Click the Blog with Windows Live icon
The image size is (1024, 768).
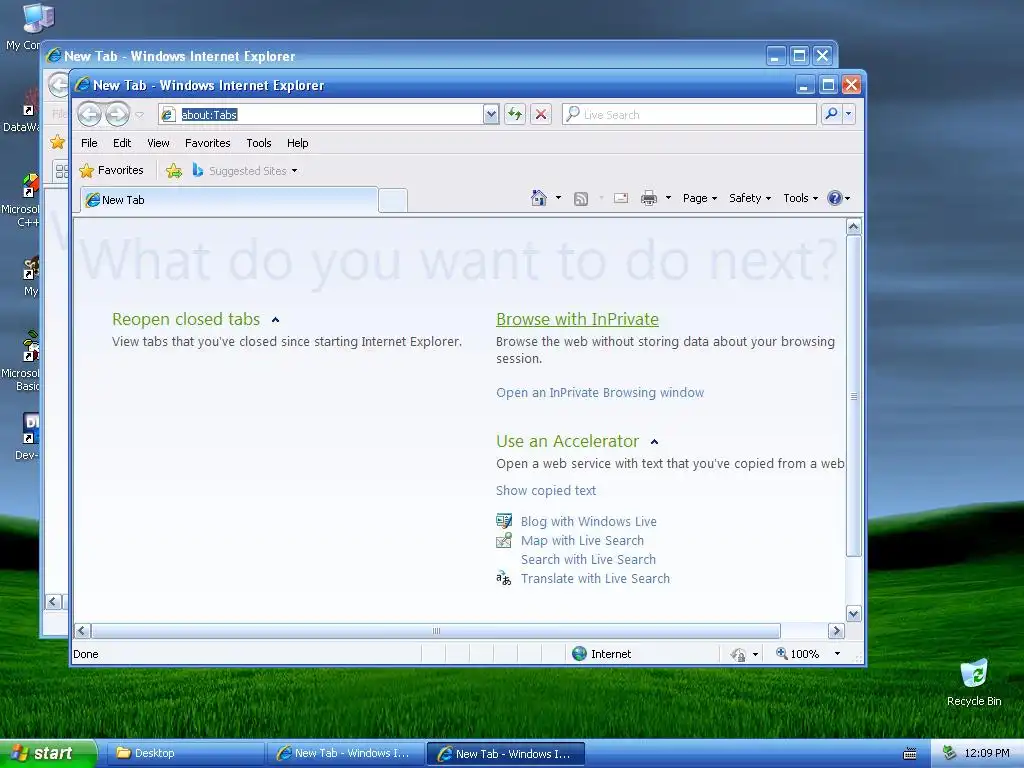point(504,521)
